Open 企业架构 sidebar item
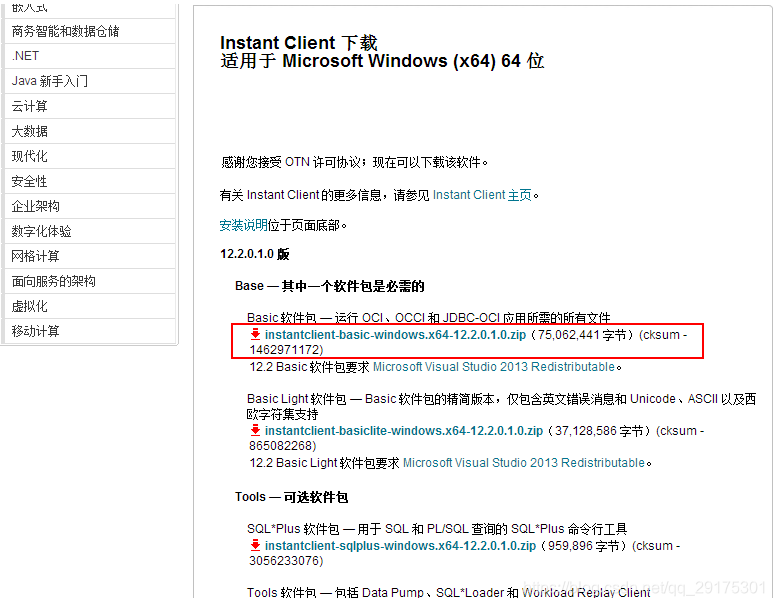Screen dimensions: 774x606 point(89,206)
